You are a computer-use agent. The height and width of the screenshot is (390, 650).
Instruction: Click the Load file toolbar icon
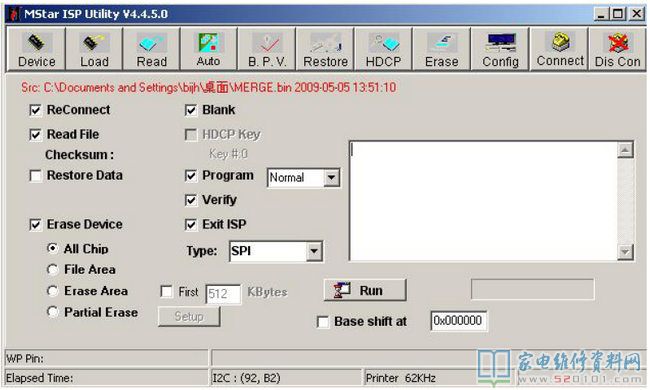pyautogui.click(x=94, y=43)
